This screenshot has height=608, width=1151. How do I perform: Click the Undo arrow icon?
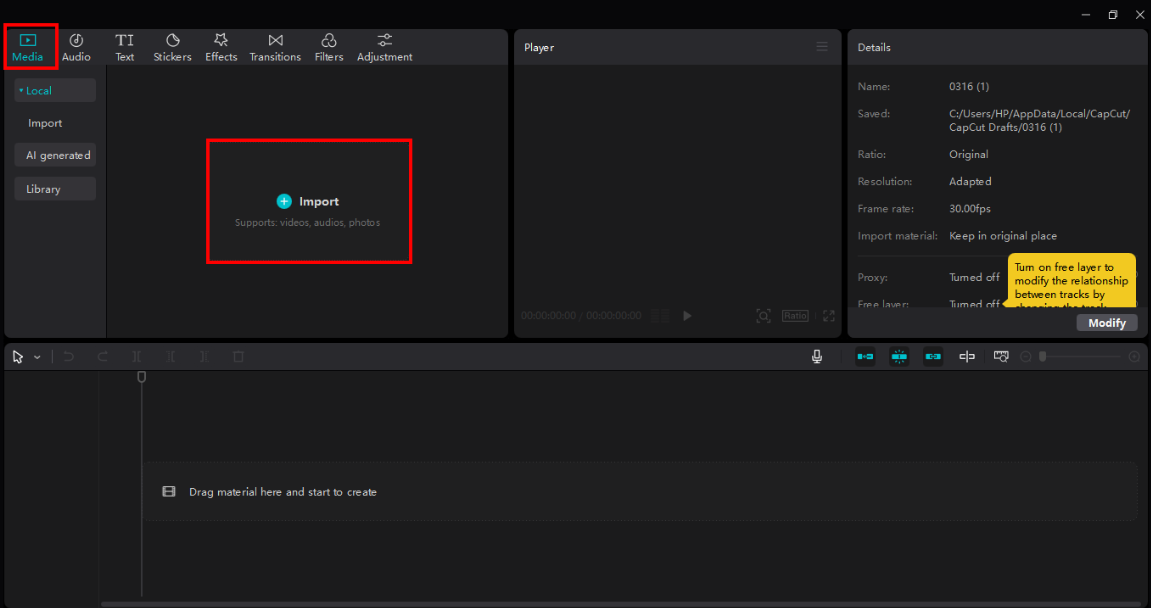click(68, 357)
